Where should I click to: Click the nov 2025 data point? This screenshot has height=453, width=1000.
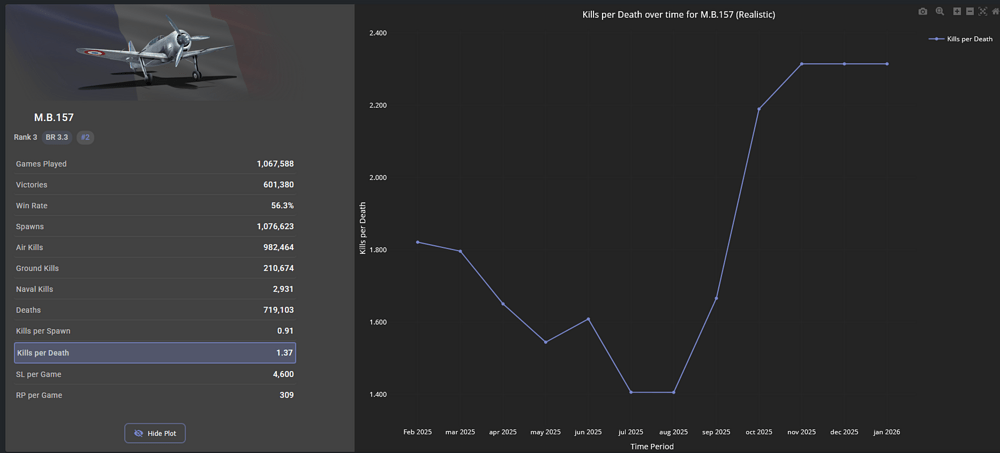(x=801, y=64)
